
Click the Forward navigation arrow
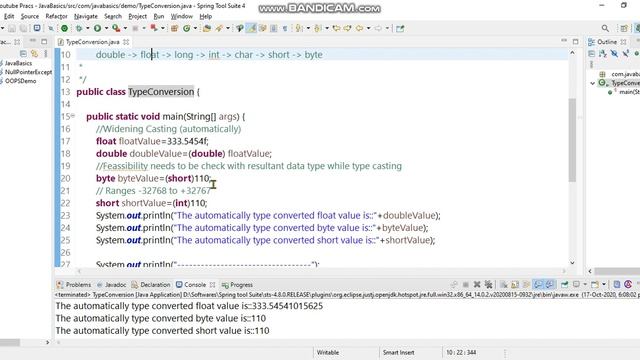(378, 28)
